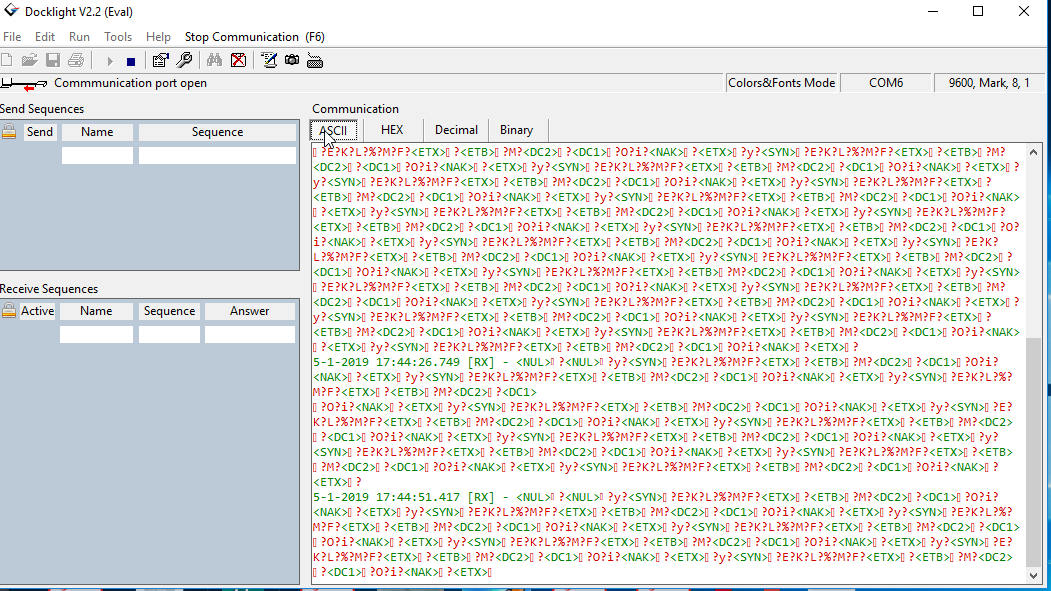Viewport: 1051px width, 591px height.
Task: Click the Send Sequences panel title
Action: (42, 109)
